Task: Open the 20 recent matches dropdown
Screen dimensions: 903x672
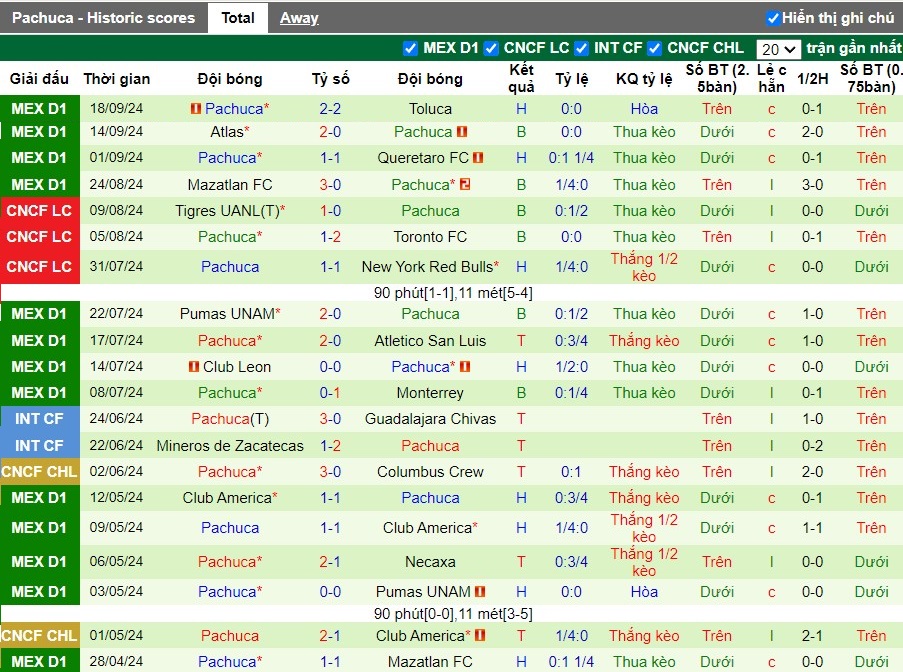Action: point(778,50)
